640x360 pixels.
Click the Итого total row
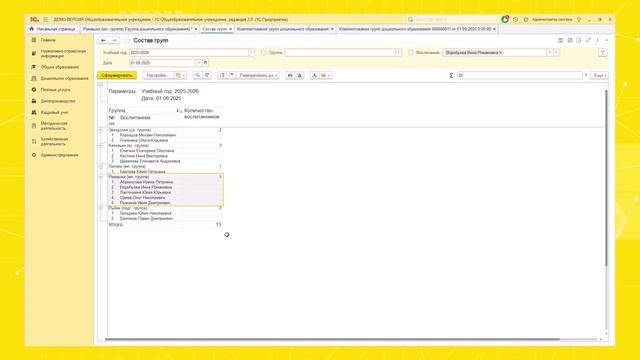[165, 224]
